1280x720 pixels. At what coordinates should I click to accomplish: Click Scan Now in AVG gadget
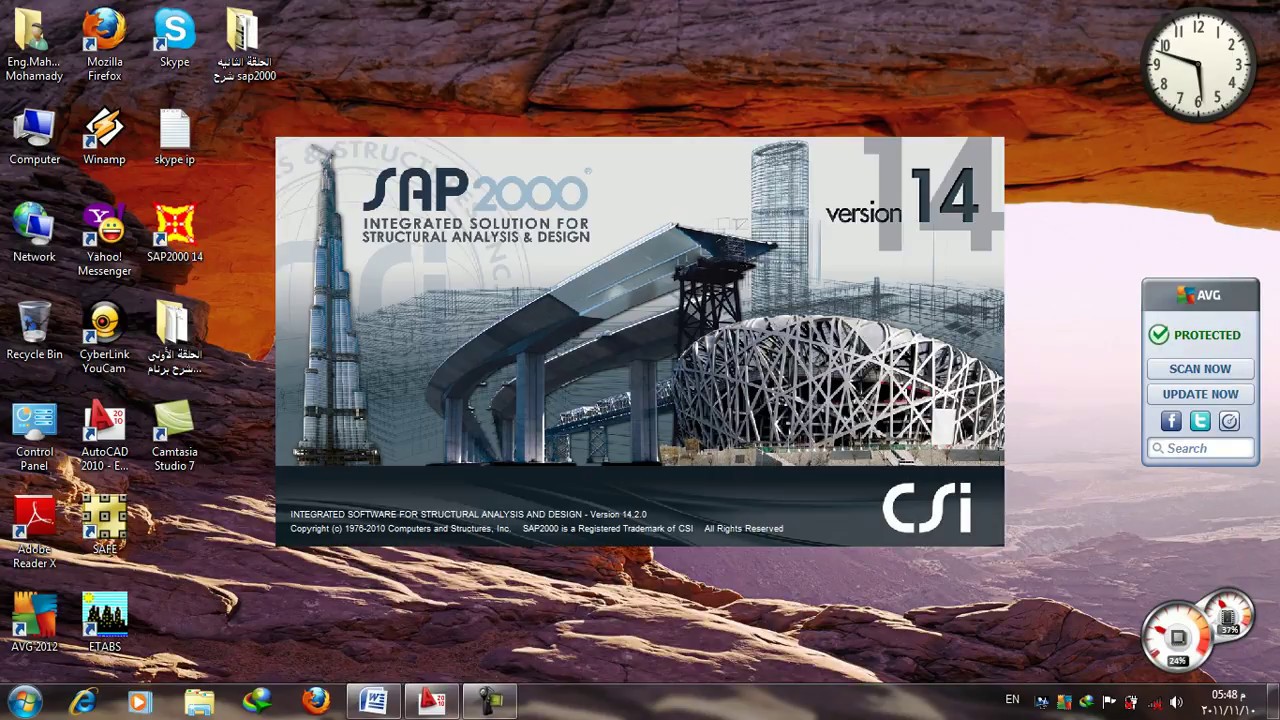click(x=1200, y=369)
